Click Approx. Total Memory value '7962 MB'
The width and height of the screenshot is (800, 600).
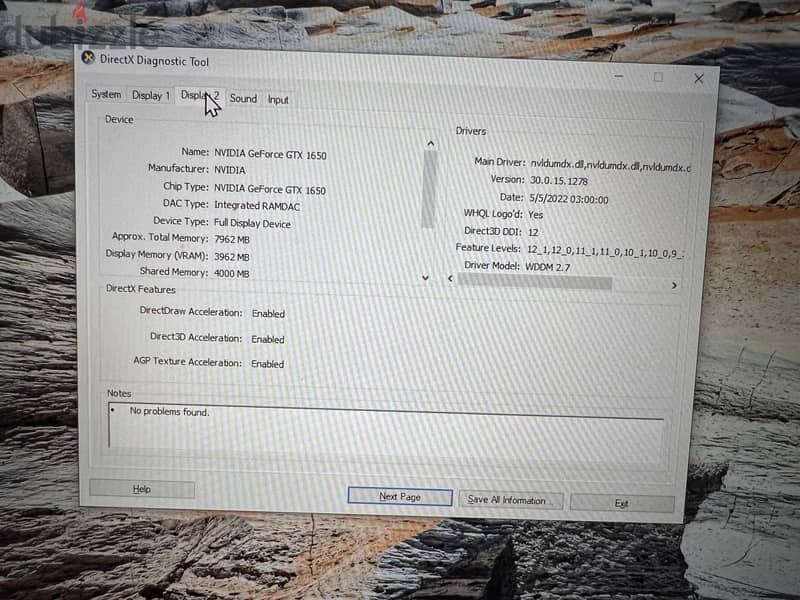point(232,239)
